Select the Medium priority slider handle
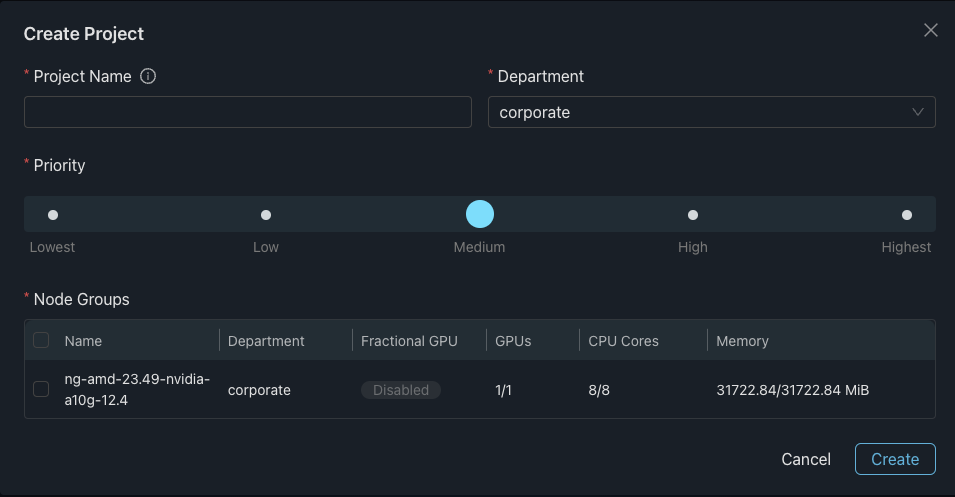955x497 pixels. pyautogui.click(x=480, y=214)
